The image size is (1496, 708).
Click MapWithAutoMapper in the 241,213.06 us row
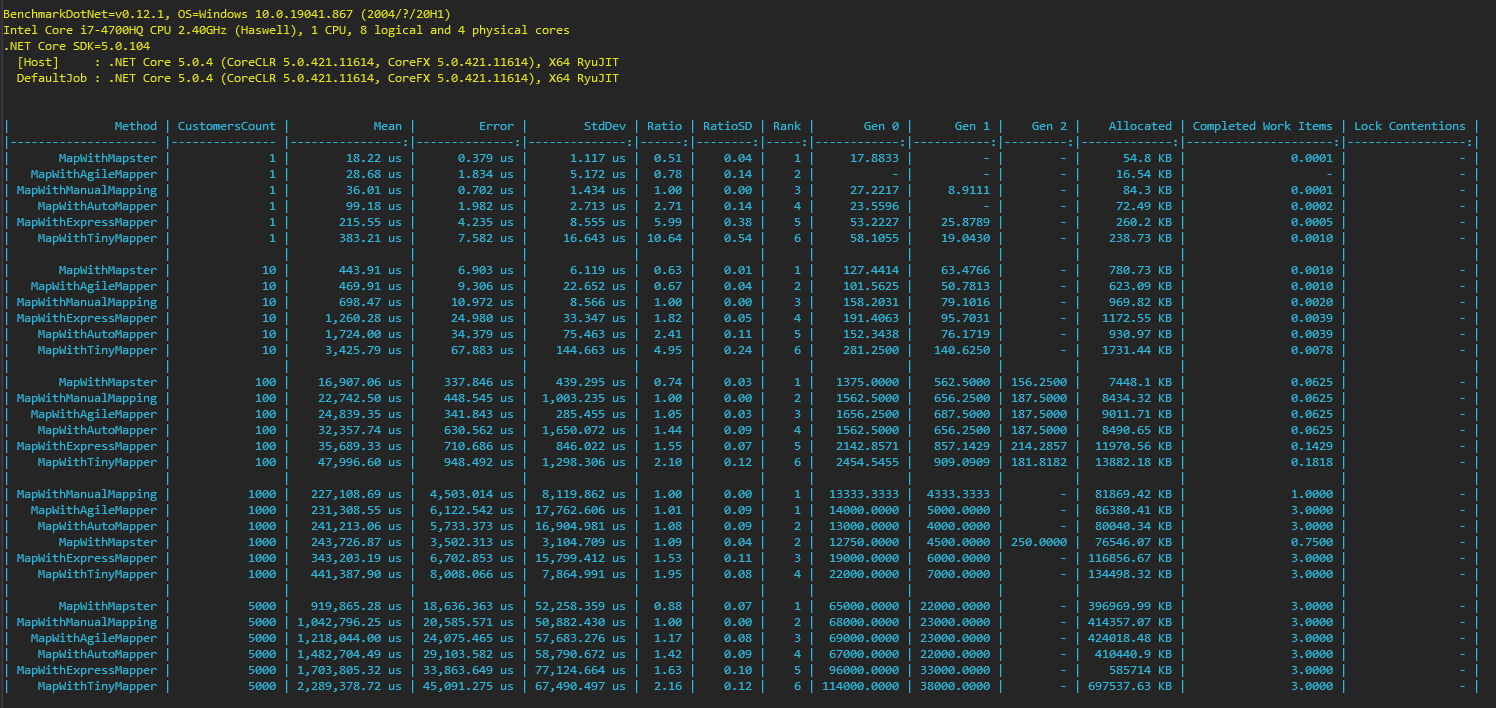(x=97, y=526)
